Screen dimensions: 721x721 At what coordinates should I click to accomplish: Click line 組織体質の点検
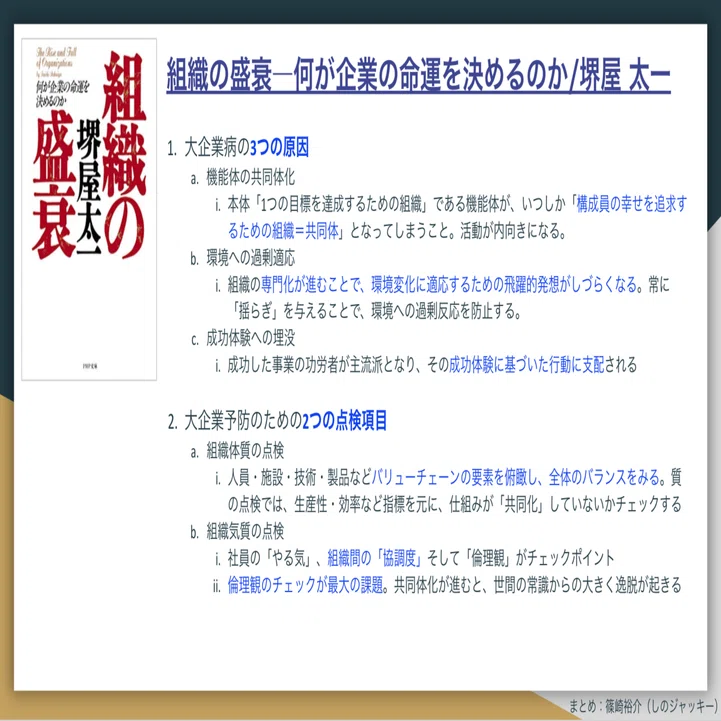point(245,451)
